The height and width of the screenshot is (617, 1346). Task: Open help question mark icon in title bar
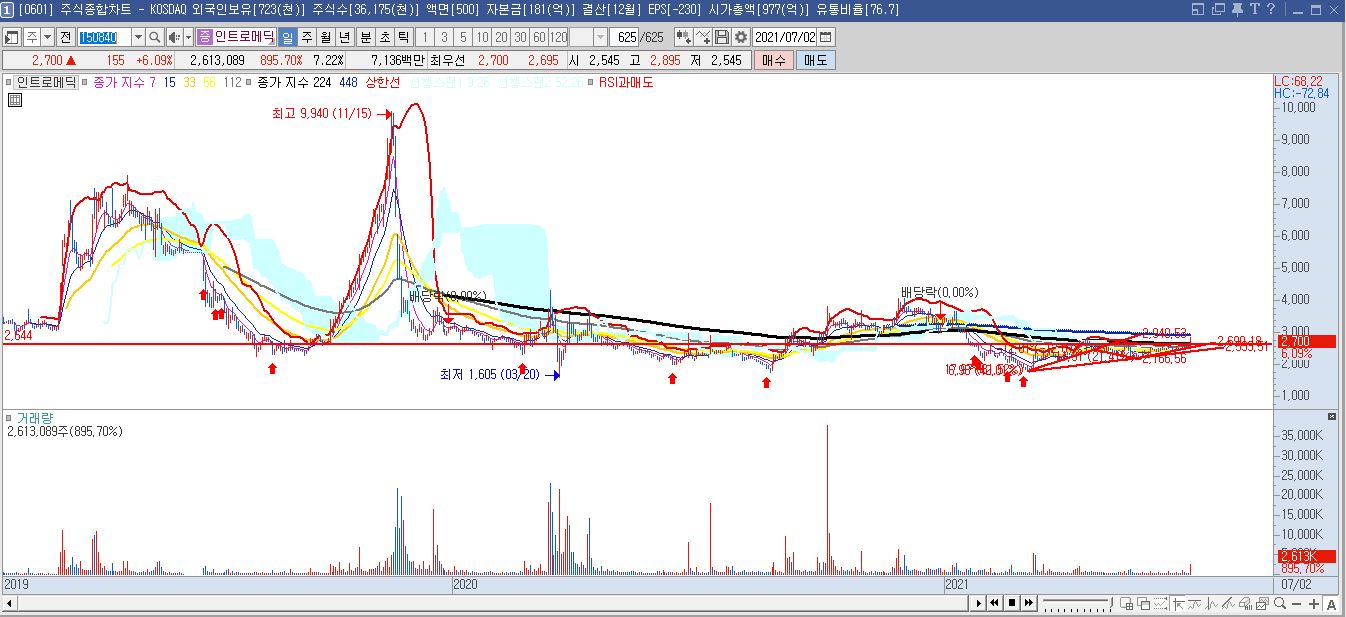tap(1270, 9)
